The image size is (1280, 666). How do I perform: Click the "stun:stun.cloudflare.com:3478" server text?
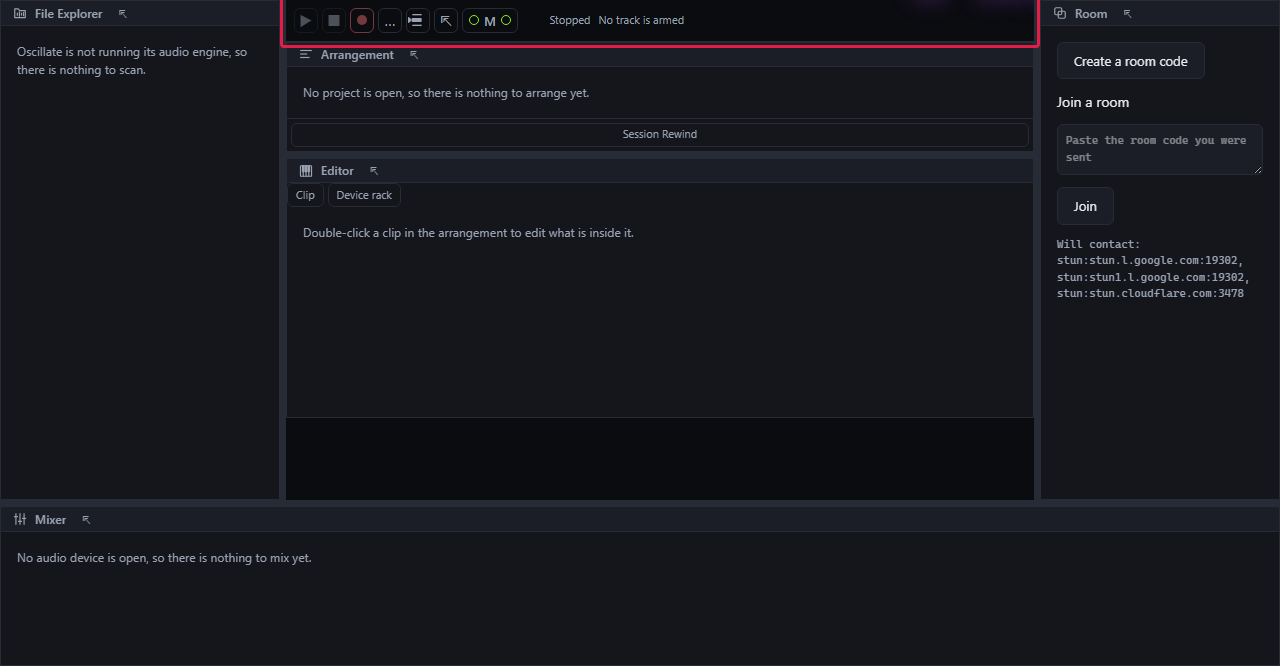tap(1150, 294)
